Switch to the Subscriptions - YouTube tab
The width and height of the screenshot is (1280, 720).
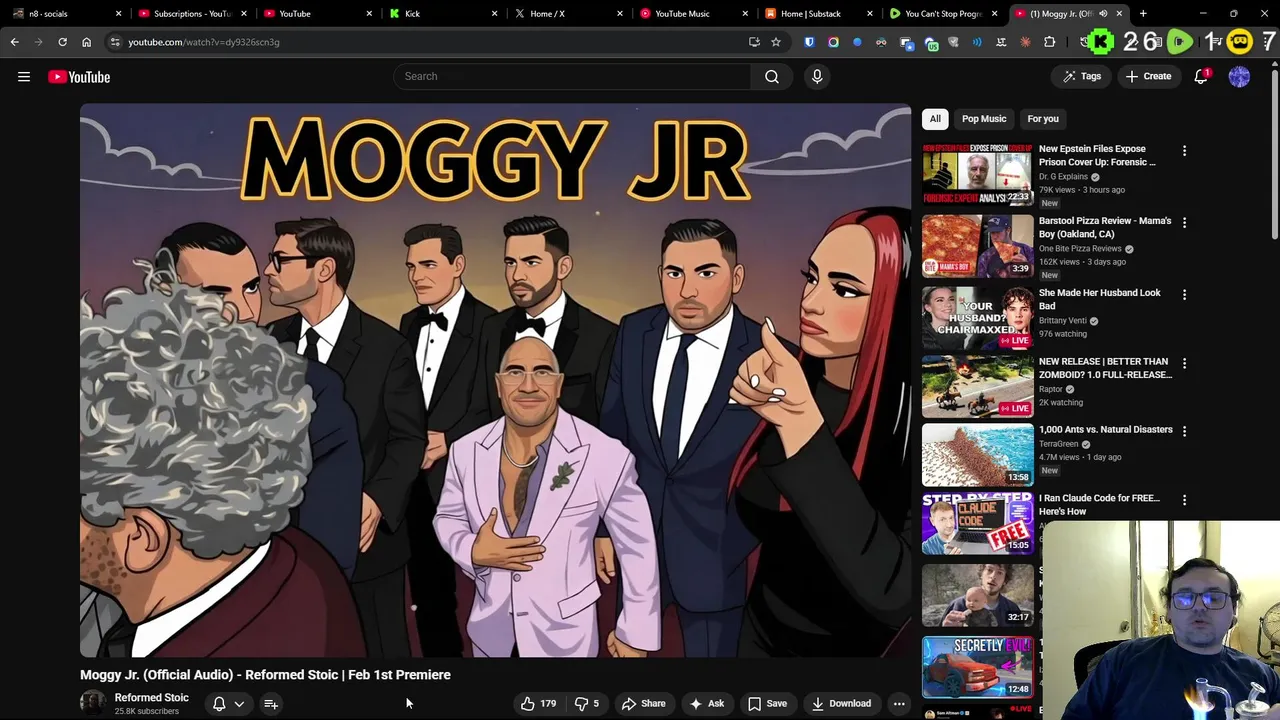tap(190, 14)
